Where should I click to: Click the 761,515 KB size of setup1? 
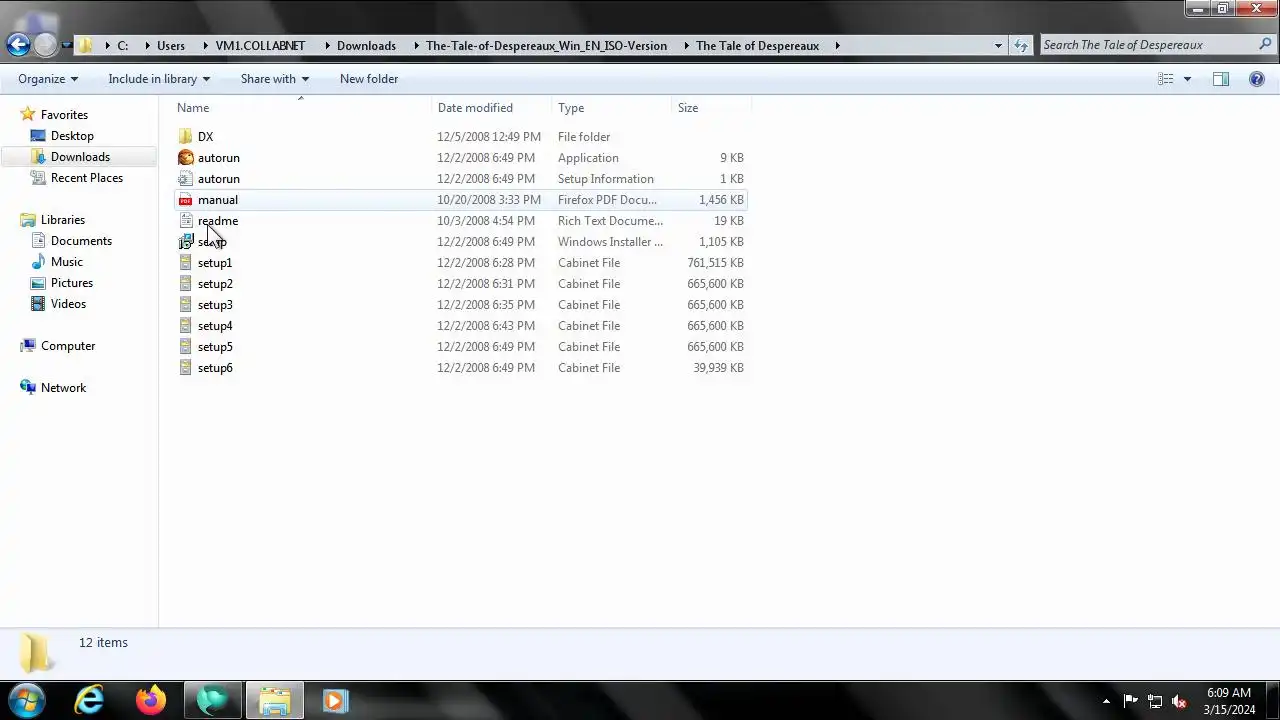click(715, 263)
